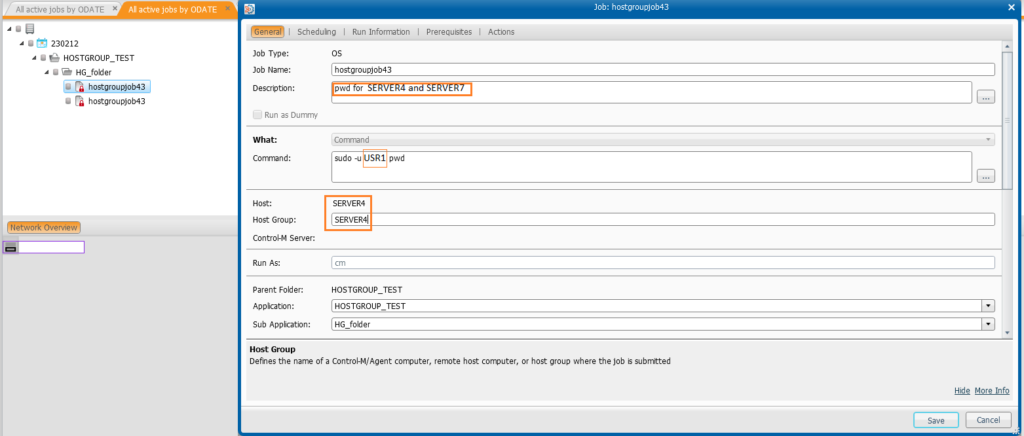The image size is (1024, 436).
Task: Collapse the HG_folder tree node
Action: (x=47, y=72)
